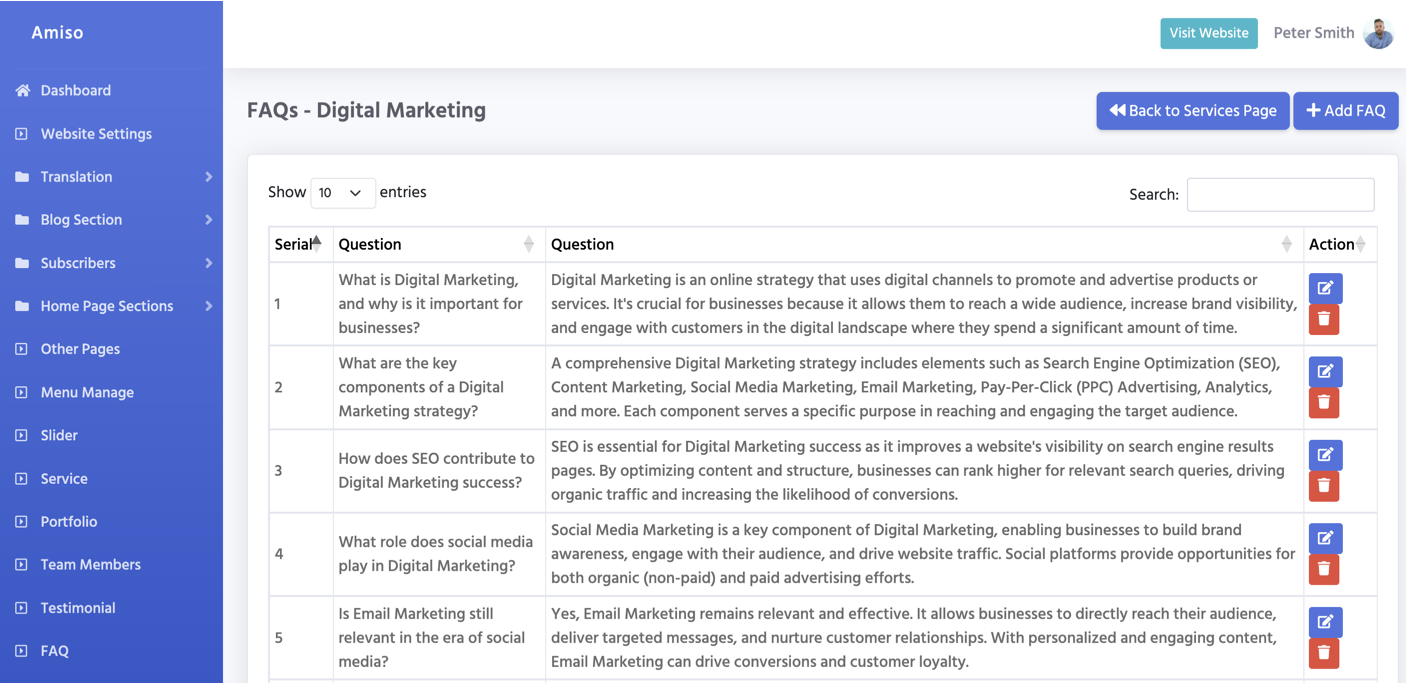This screenshot has width=1407, height=683.
Task: Focus the table Search input field
Action: point(1280,195)
